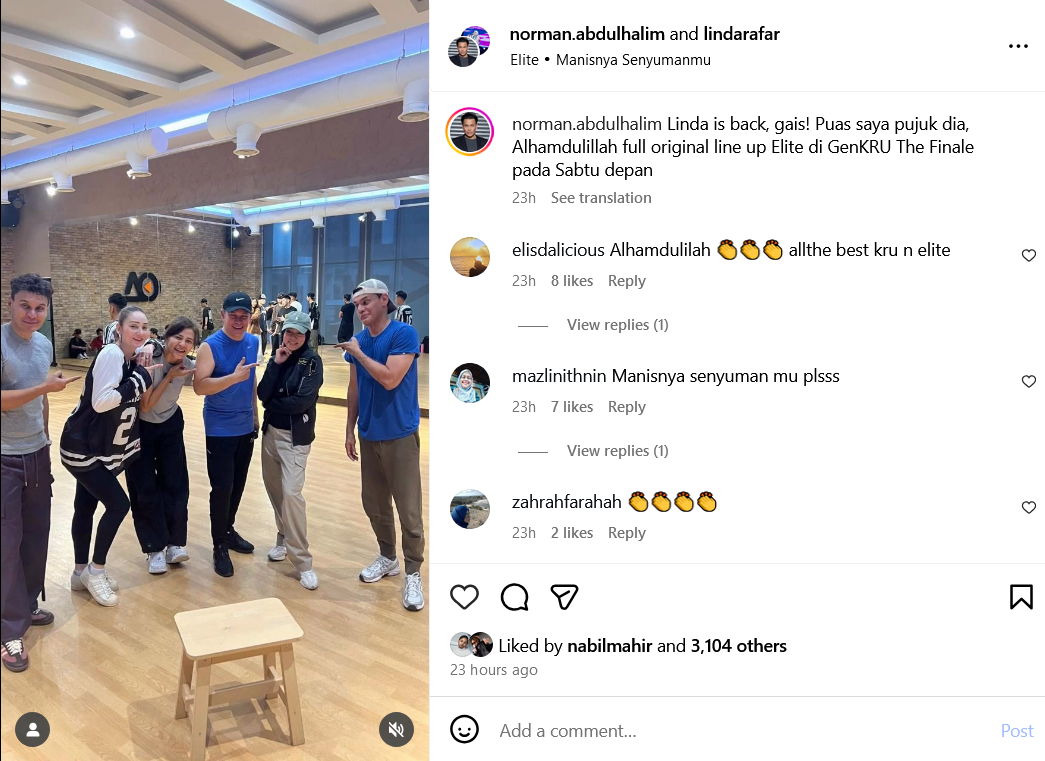The height and width of the screenshot is (761, 1045).
Task: Open lindarafar profile link
Action: pos(742,34)
